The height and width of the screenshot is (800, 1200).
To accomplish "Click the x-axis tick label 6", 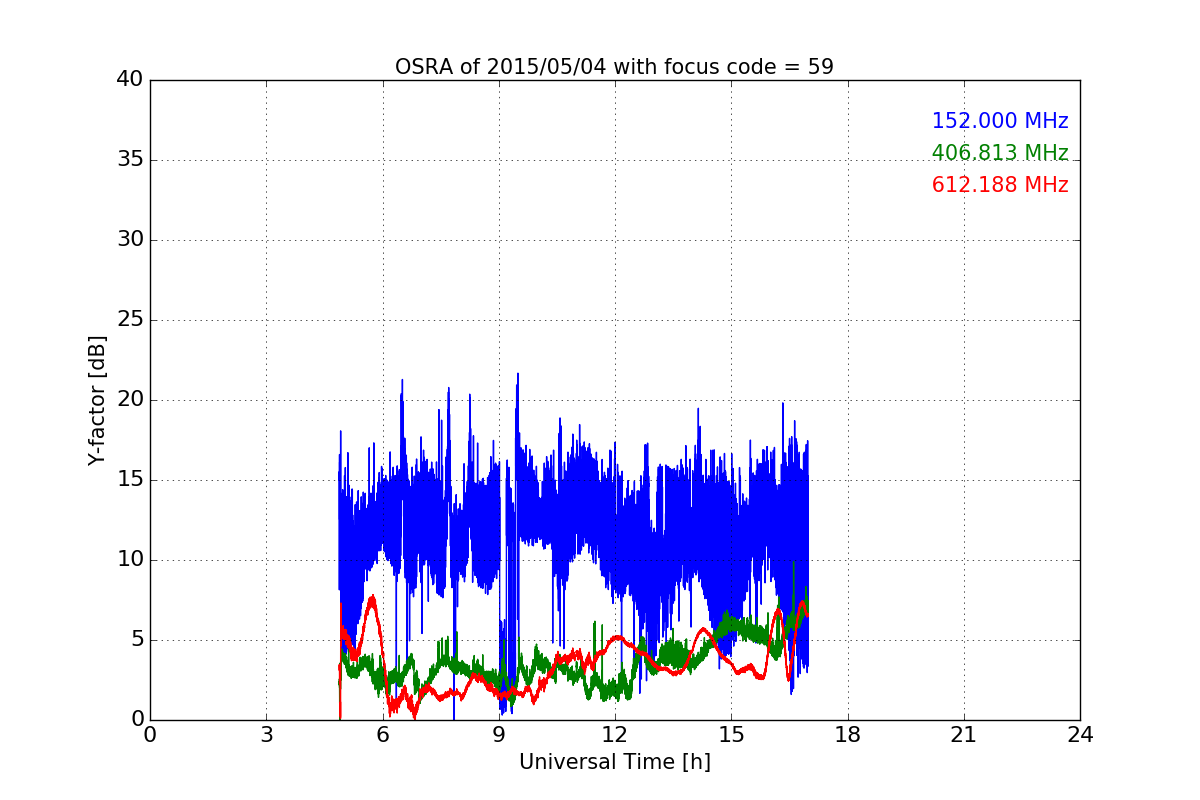I will 382,735.
